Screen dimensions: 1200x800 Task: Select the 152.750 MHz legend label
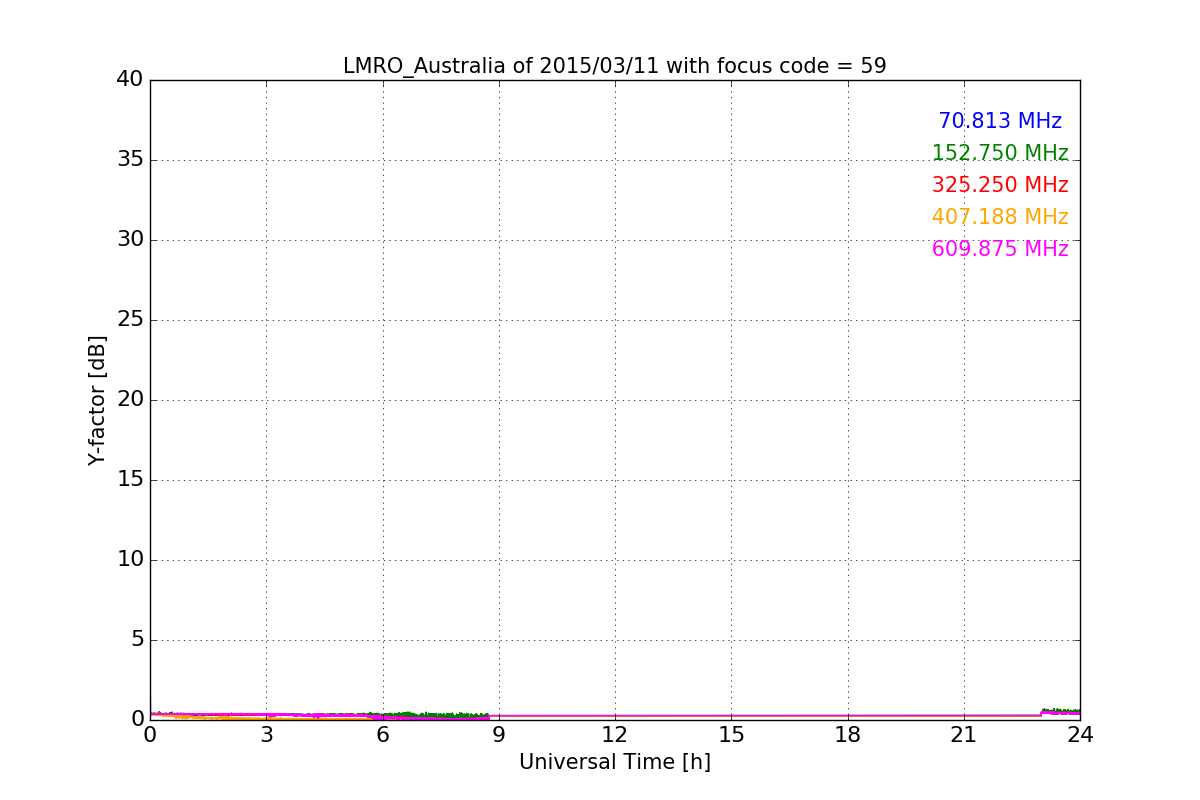coord(1000,153)
